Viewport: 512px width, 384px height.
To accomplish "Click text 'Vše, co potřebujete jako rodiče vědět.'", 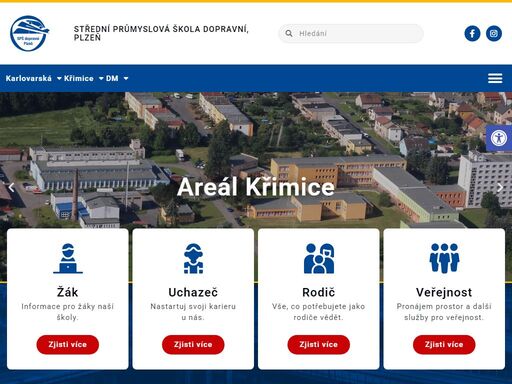I will (x=319, y=312).
